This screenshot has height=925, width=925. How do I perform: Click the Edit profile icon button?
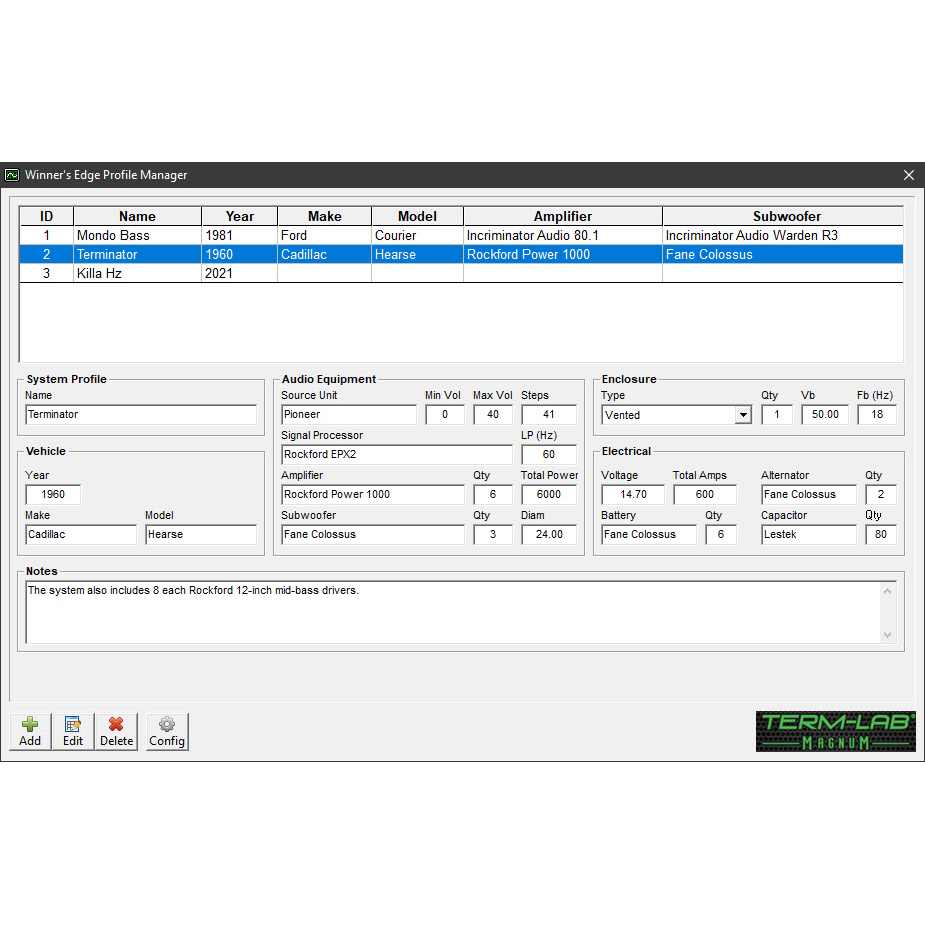click(73, 731)
